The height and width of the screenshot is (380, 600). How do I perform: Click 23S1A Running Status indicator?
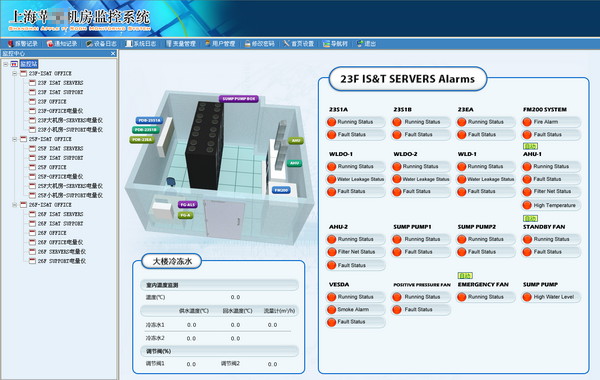click(331, 122)
